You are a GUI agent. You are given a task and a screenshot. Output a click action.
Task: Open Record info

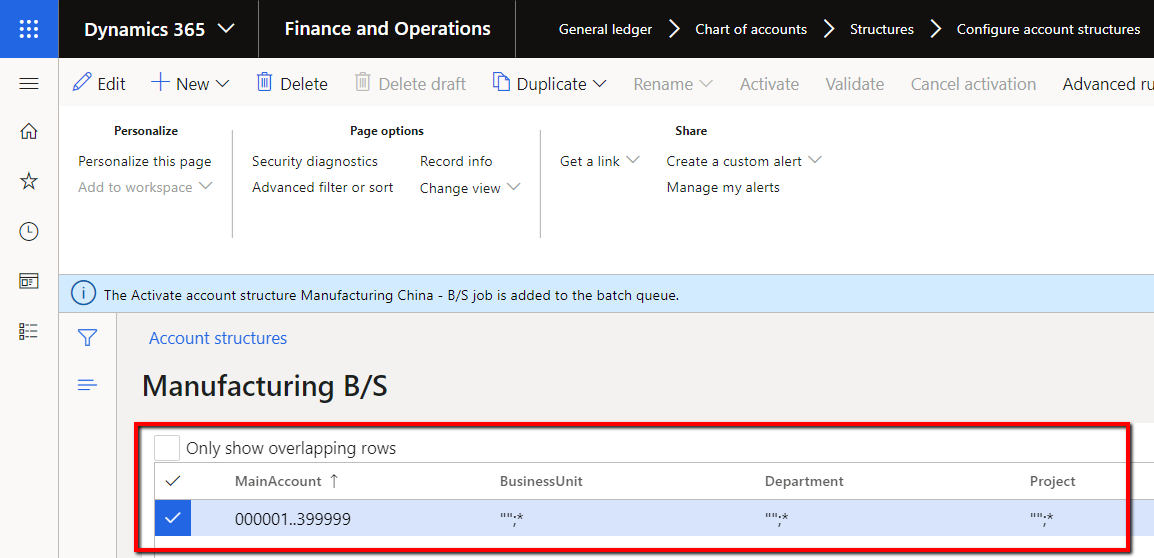tap(456, 161)
